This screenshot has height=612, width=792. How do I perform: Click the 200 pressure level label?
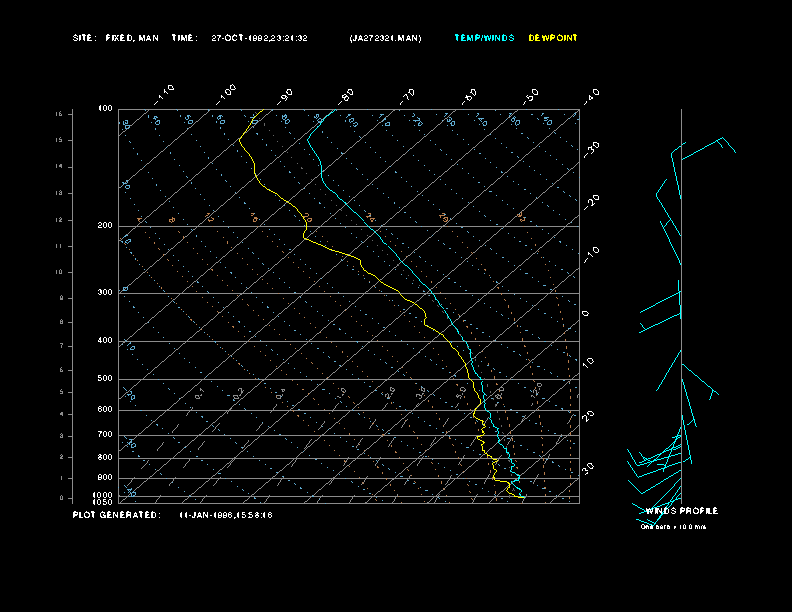click(105, 226)
